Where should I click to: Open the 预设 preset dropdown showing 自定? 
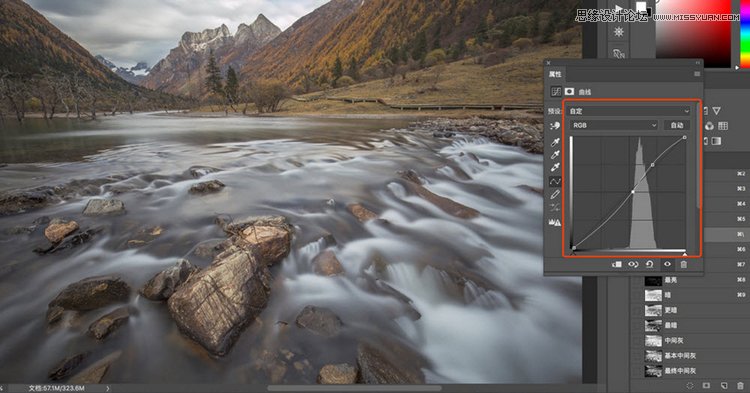click(629, 111)
